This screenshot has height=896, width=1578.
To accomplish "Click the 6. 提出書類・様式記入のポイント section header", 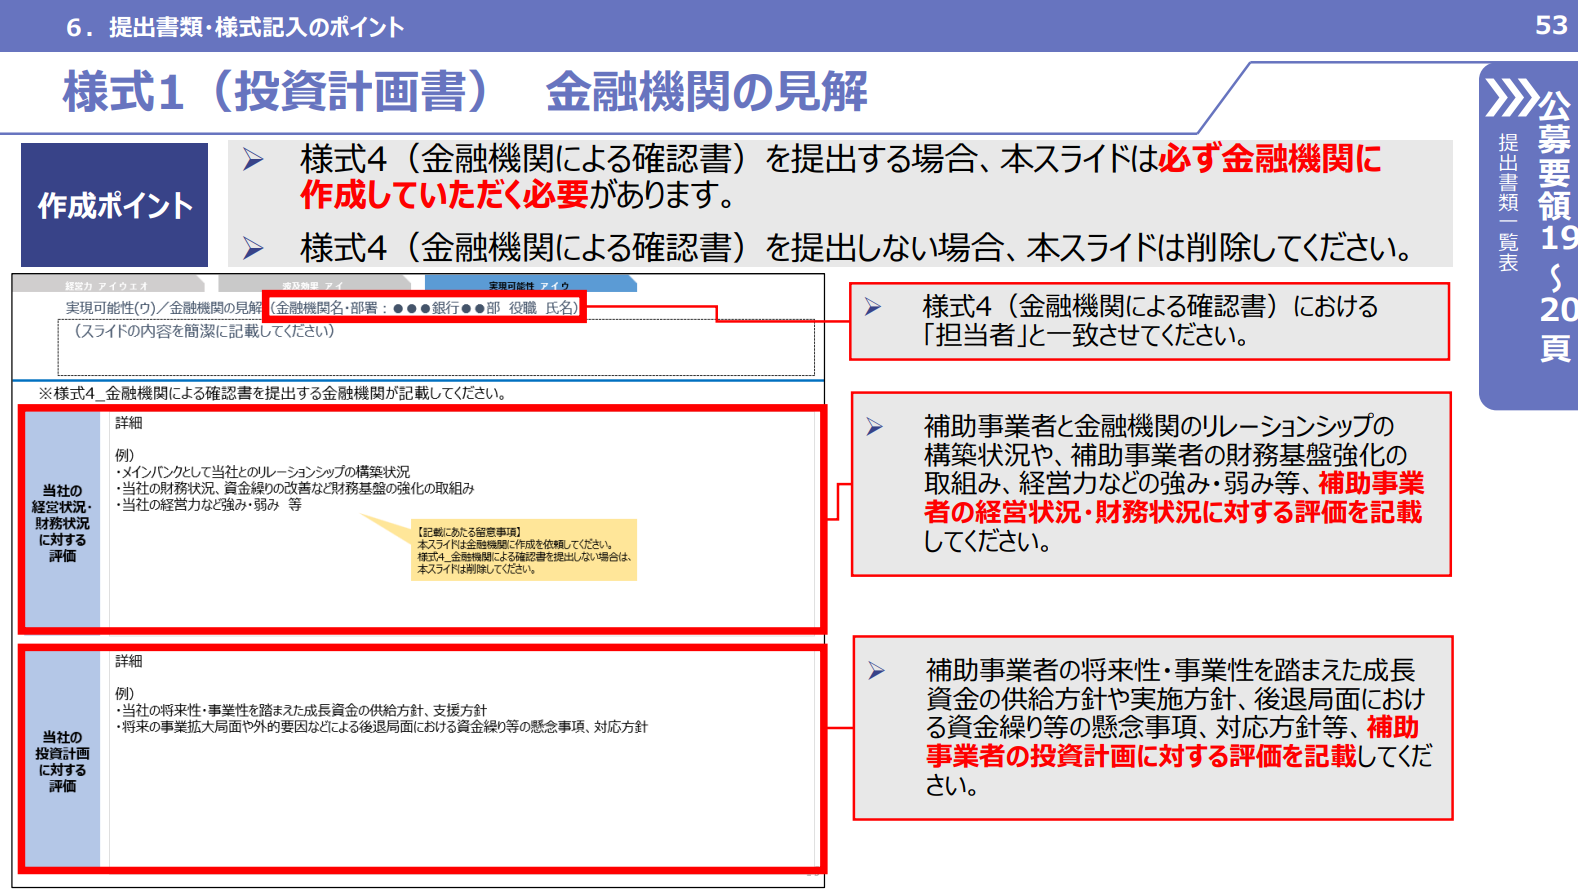I will coord(235,27).
